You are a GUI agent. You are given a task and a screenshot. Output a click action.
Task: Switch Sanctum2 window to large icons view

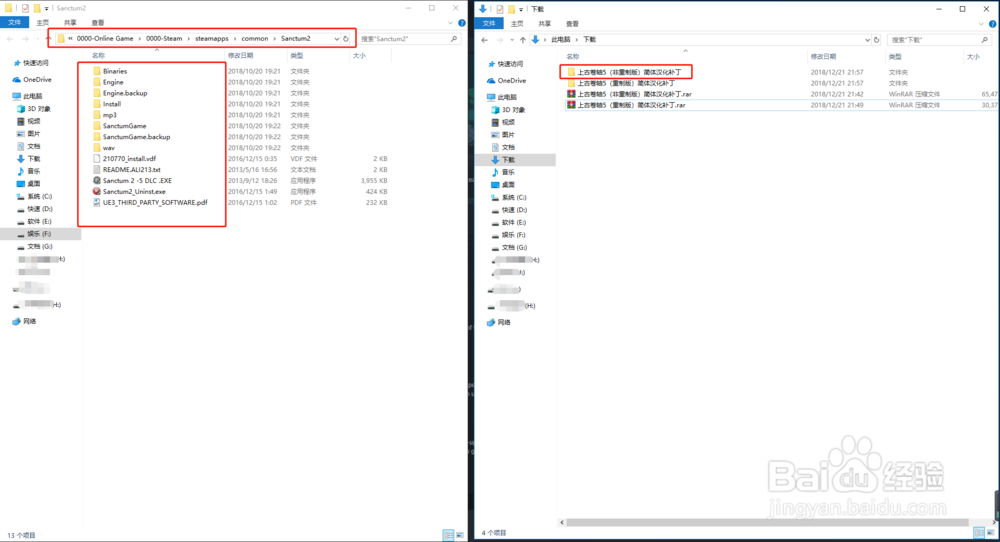pyautogui.click(x=460, y=534)
